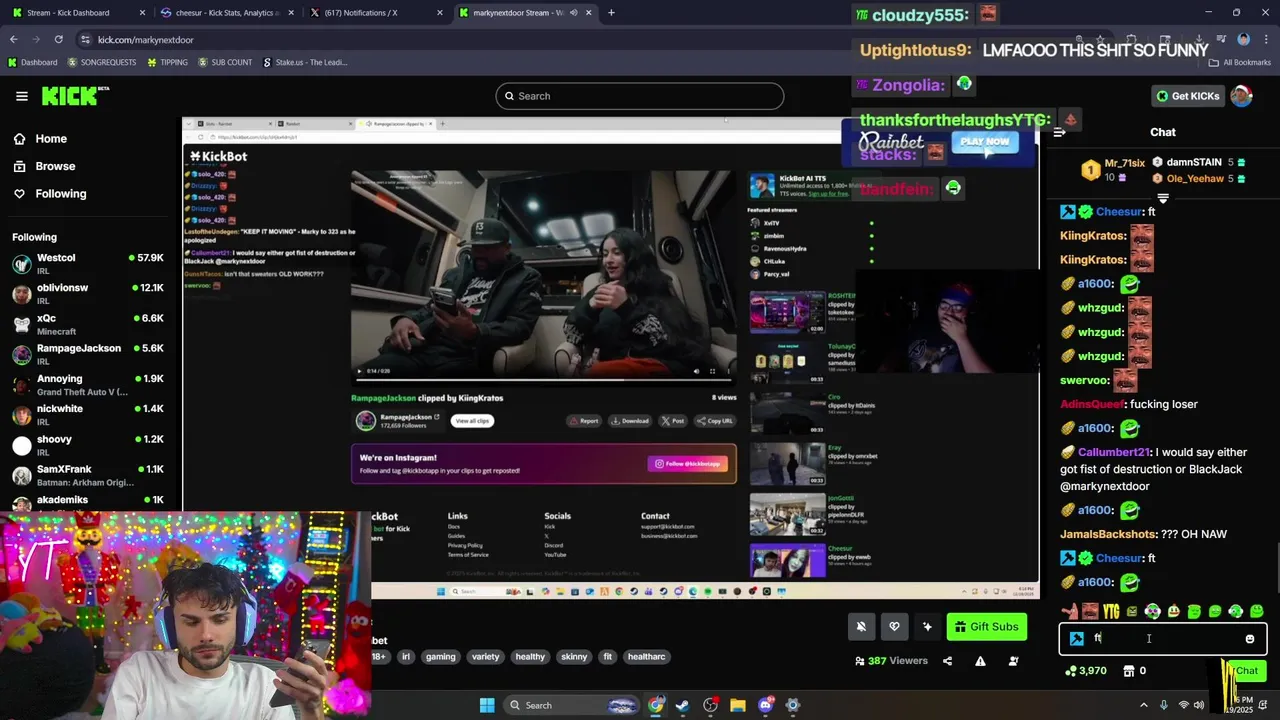
Task: Click the Follow @kickbotapp button in the stream
Action: click(x=688, y=464)
